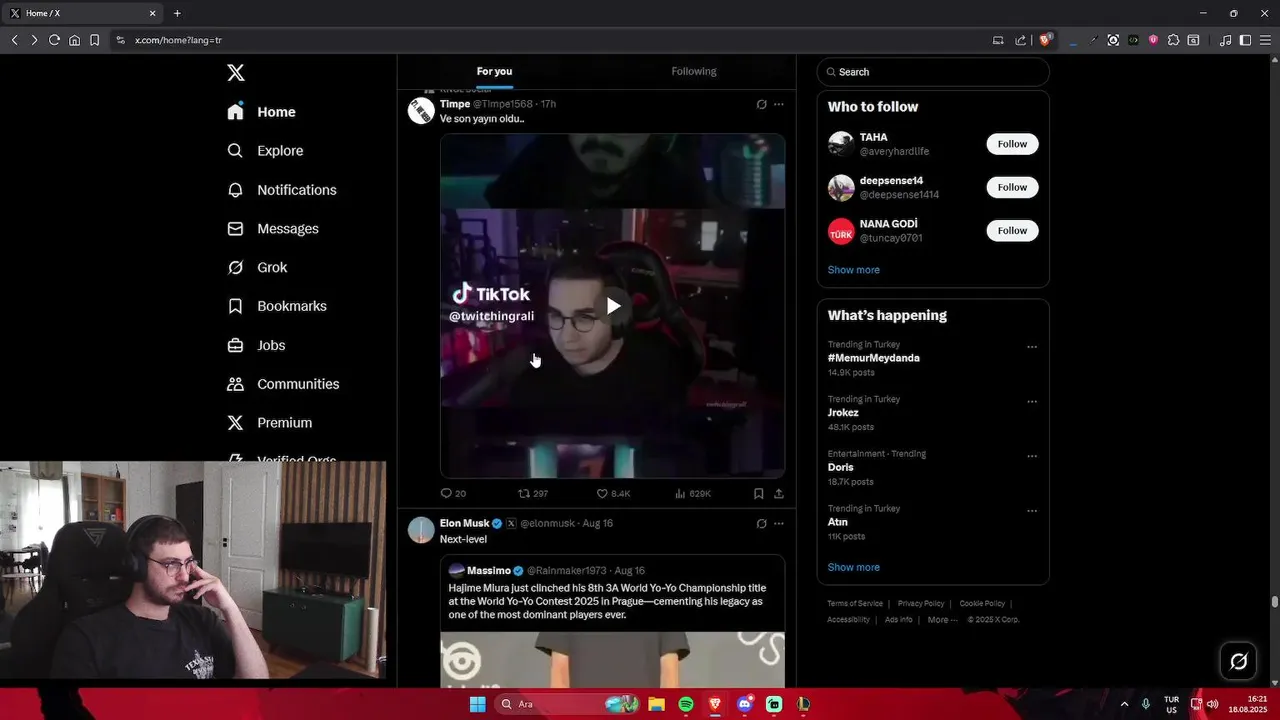Open File Explorer from the taskbar
Screen dimensions: 1280x720
(657, 704)
